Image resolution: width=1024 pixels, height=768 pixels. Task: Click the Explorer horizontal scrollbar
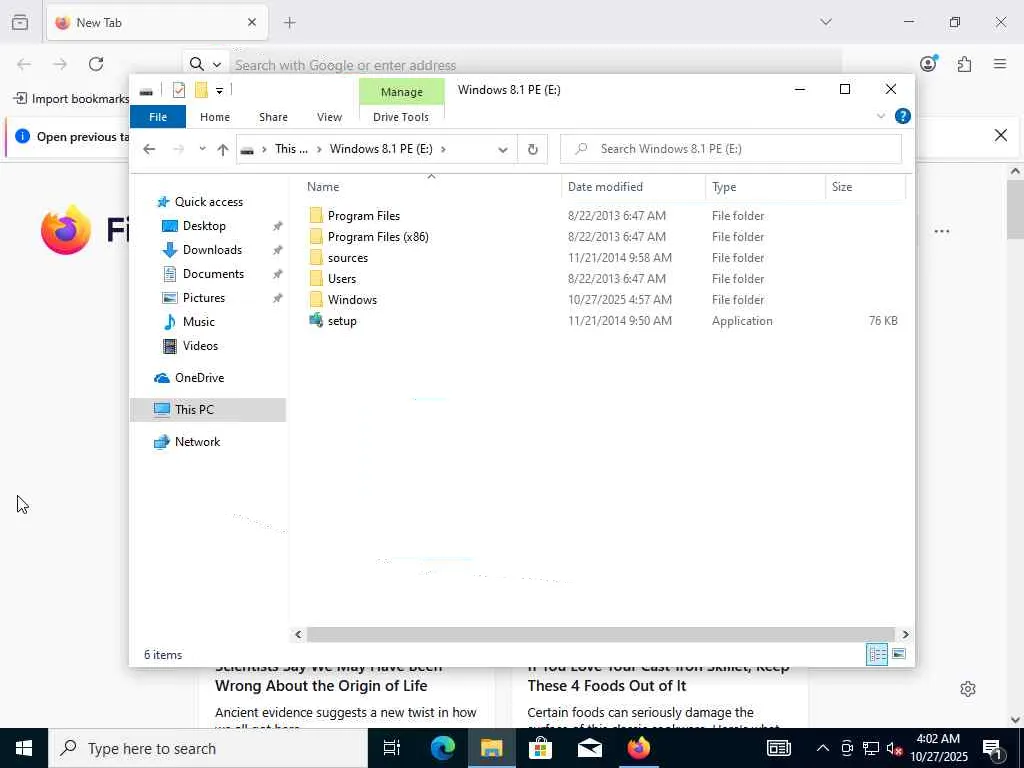pos(600,634)
